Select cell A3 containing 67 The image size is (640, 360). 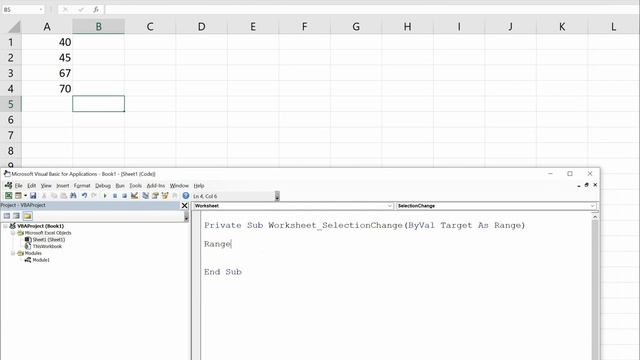(x=47, y=73)
